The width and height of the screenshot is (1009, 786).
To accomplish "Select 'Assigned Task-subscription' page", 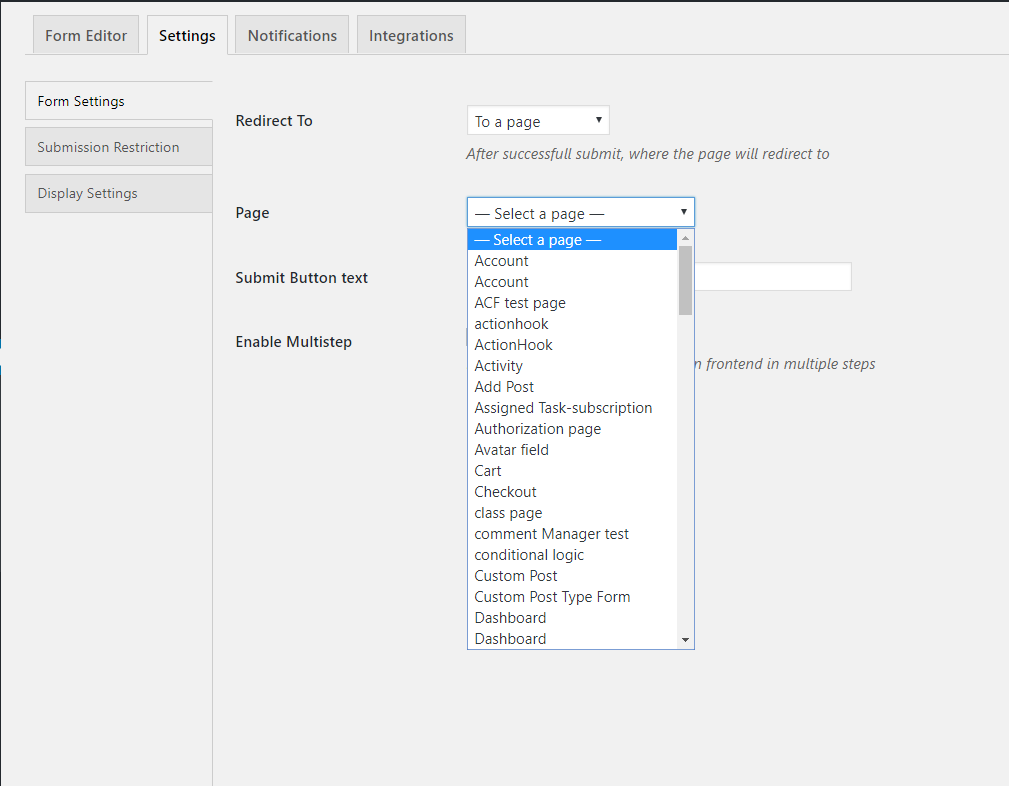I will 572,408.
